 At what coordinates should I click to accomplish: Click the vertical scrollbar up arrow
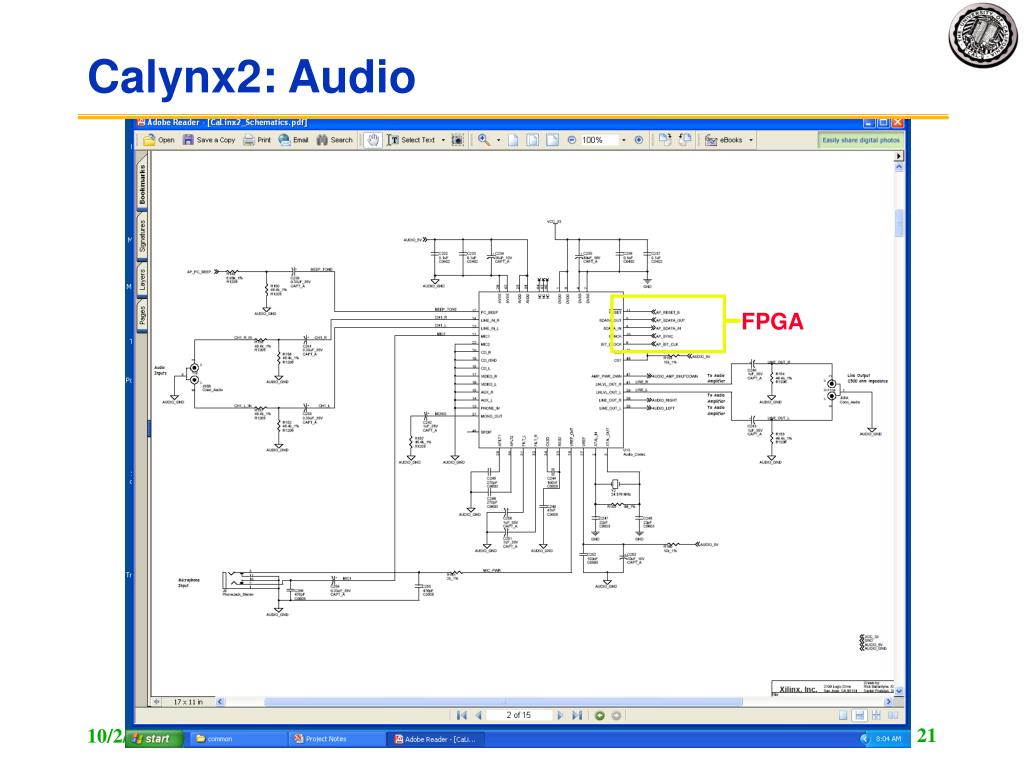899,167
